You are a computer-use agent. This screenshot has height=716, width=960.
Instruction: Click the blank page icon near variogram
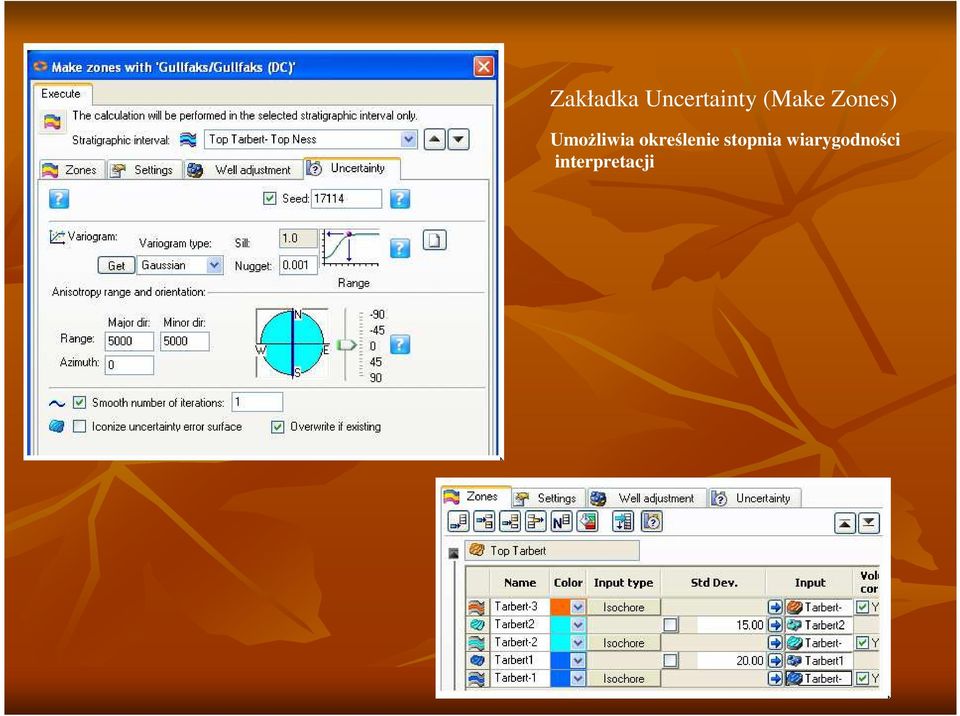434,240
